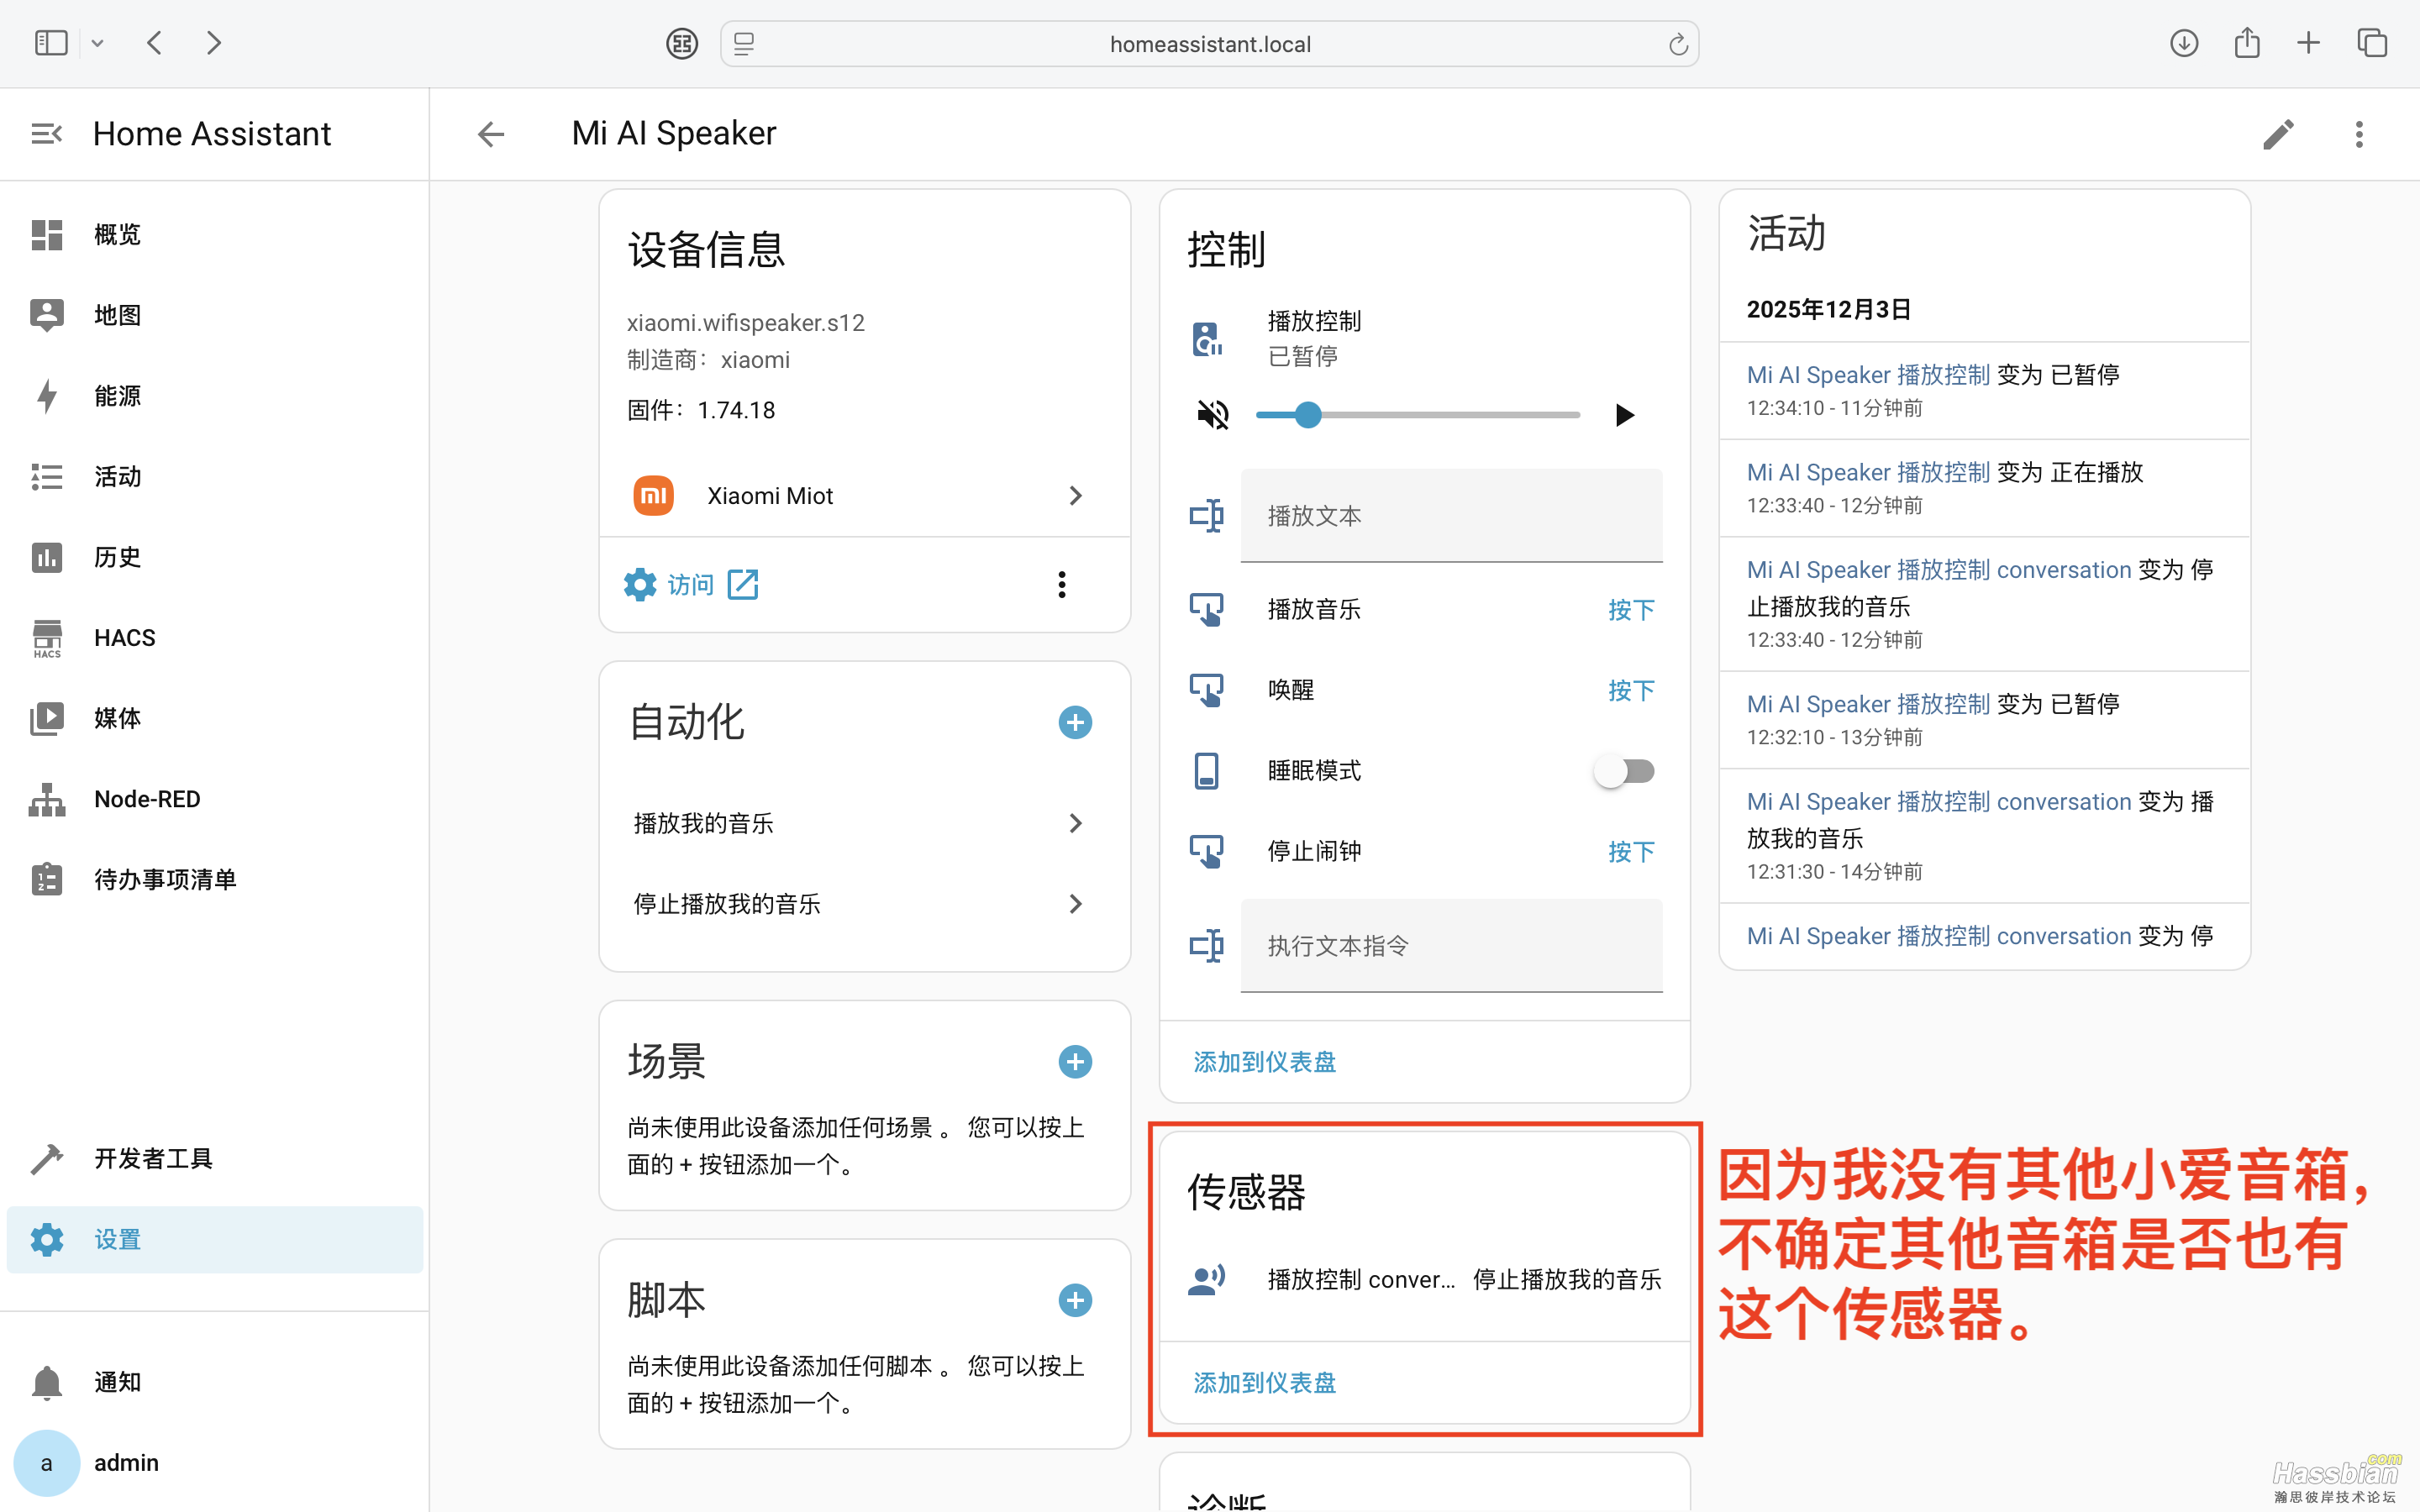Expand the Xiaomi Miot integration entry
Image resolution: width=2420 pixels, height=1512 pixels.
[x=1075, y=495]
